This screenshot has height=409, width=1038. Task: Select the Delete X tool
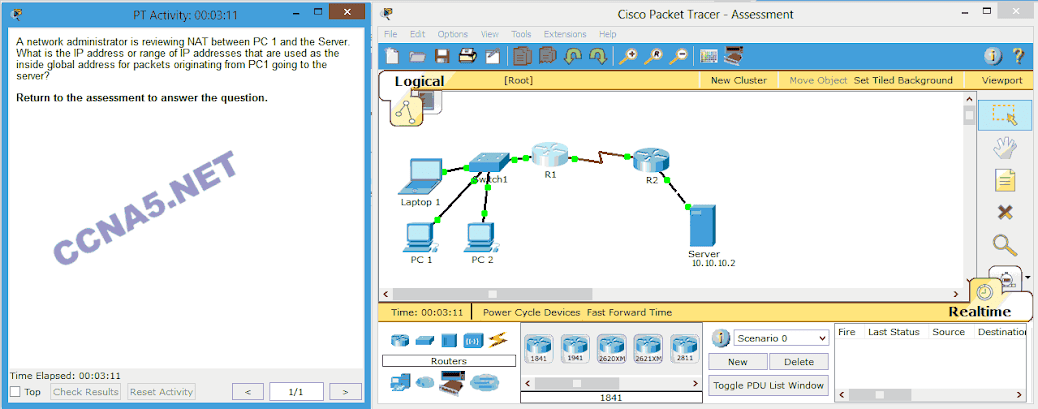[1005, 212]
